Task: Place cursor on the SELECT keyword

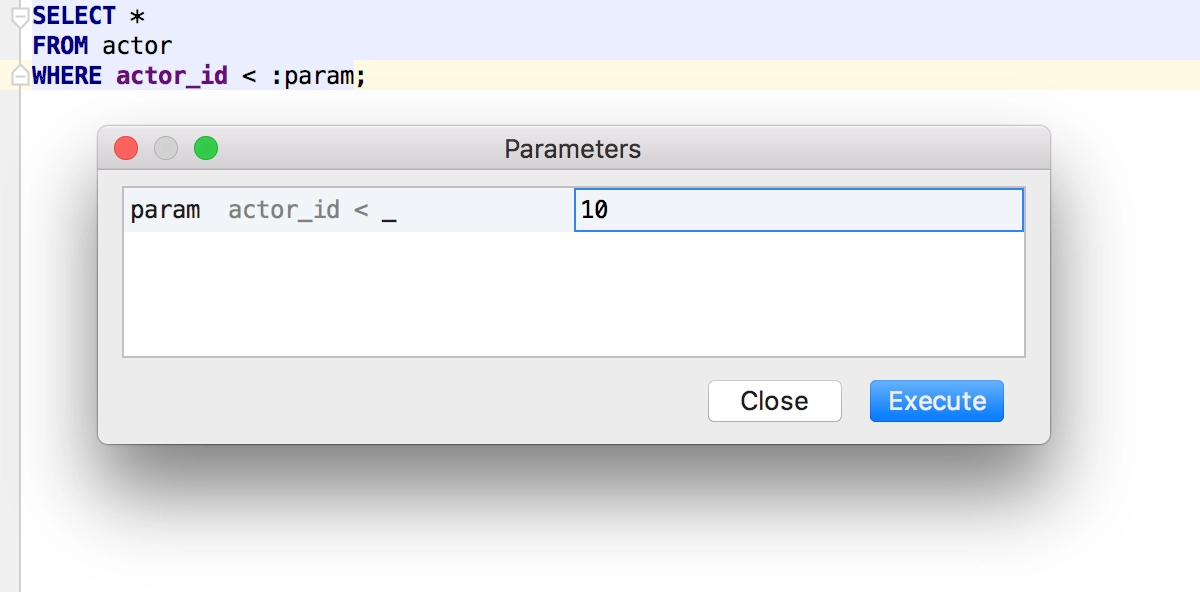Action: pos(74,16)
